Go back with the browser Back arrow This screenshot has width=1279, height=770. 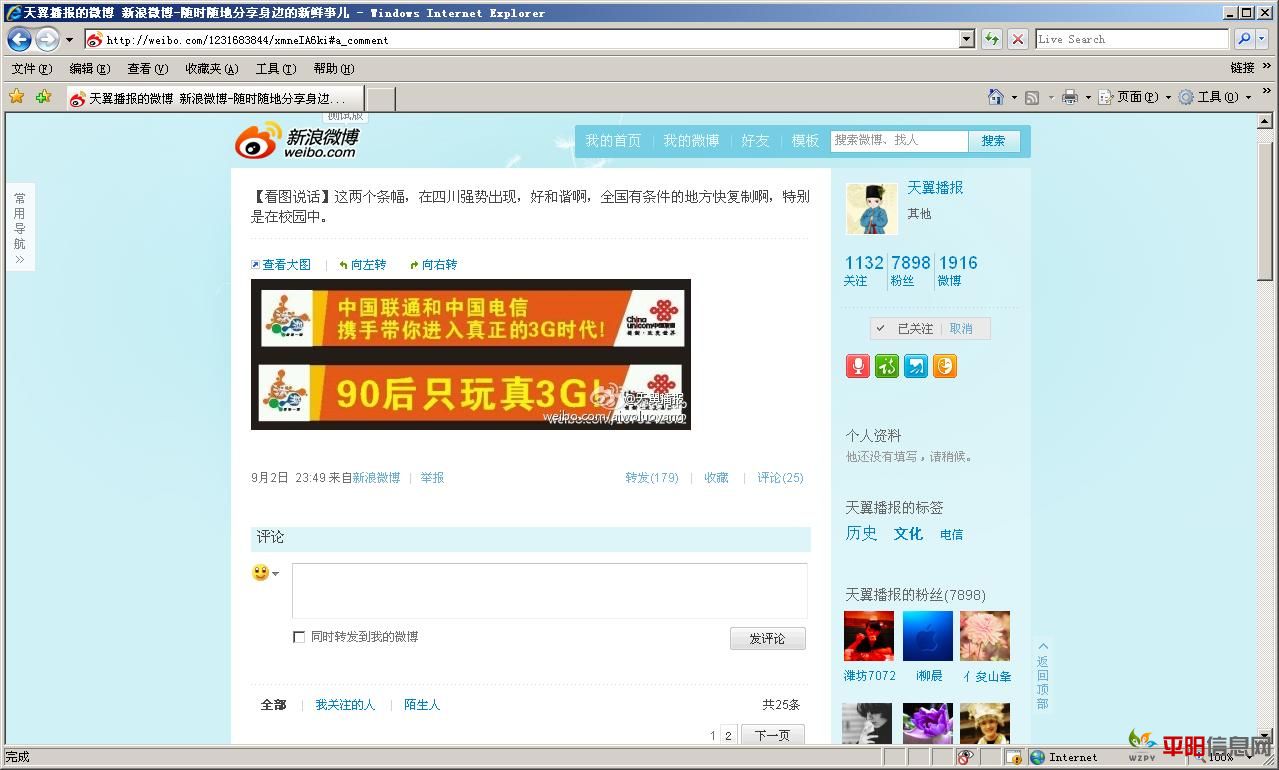(x=19, y=40)
